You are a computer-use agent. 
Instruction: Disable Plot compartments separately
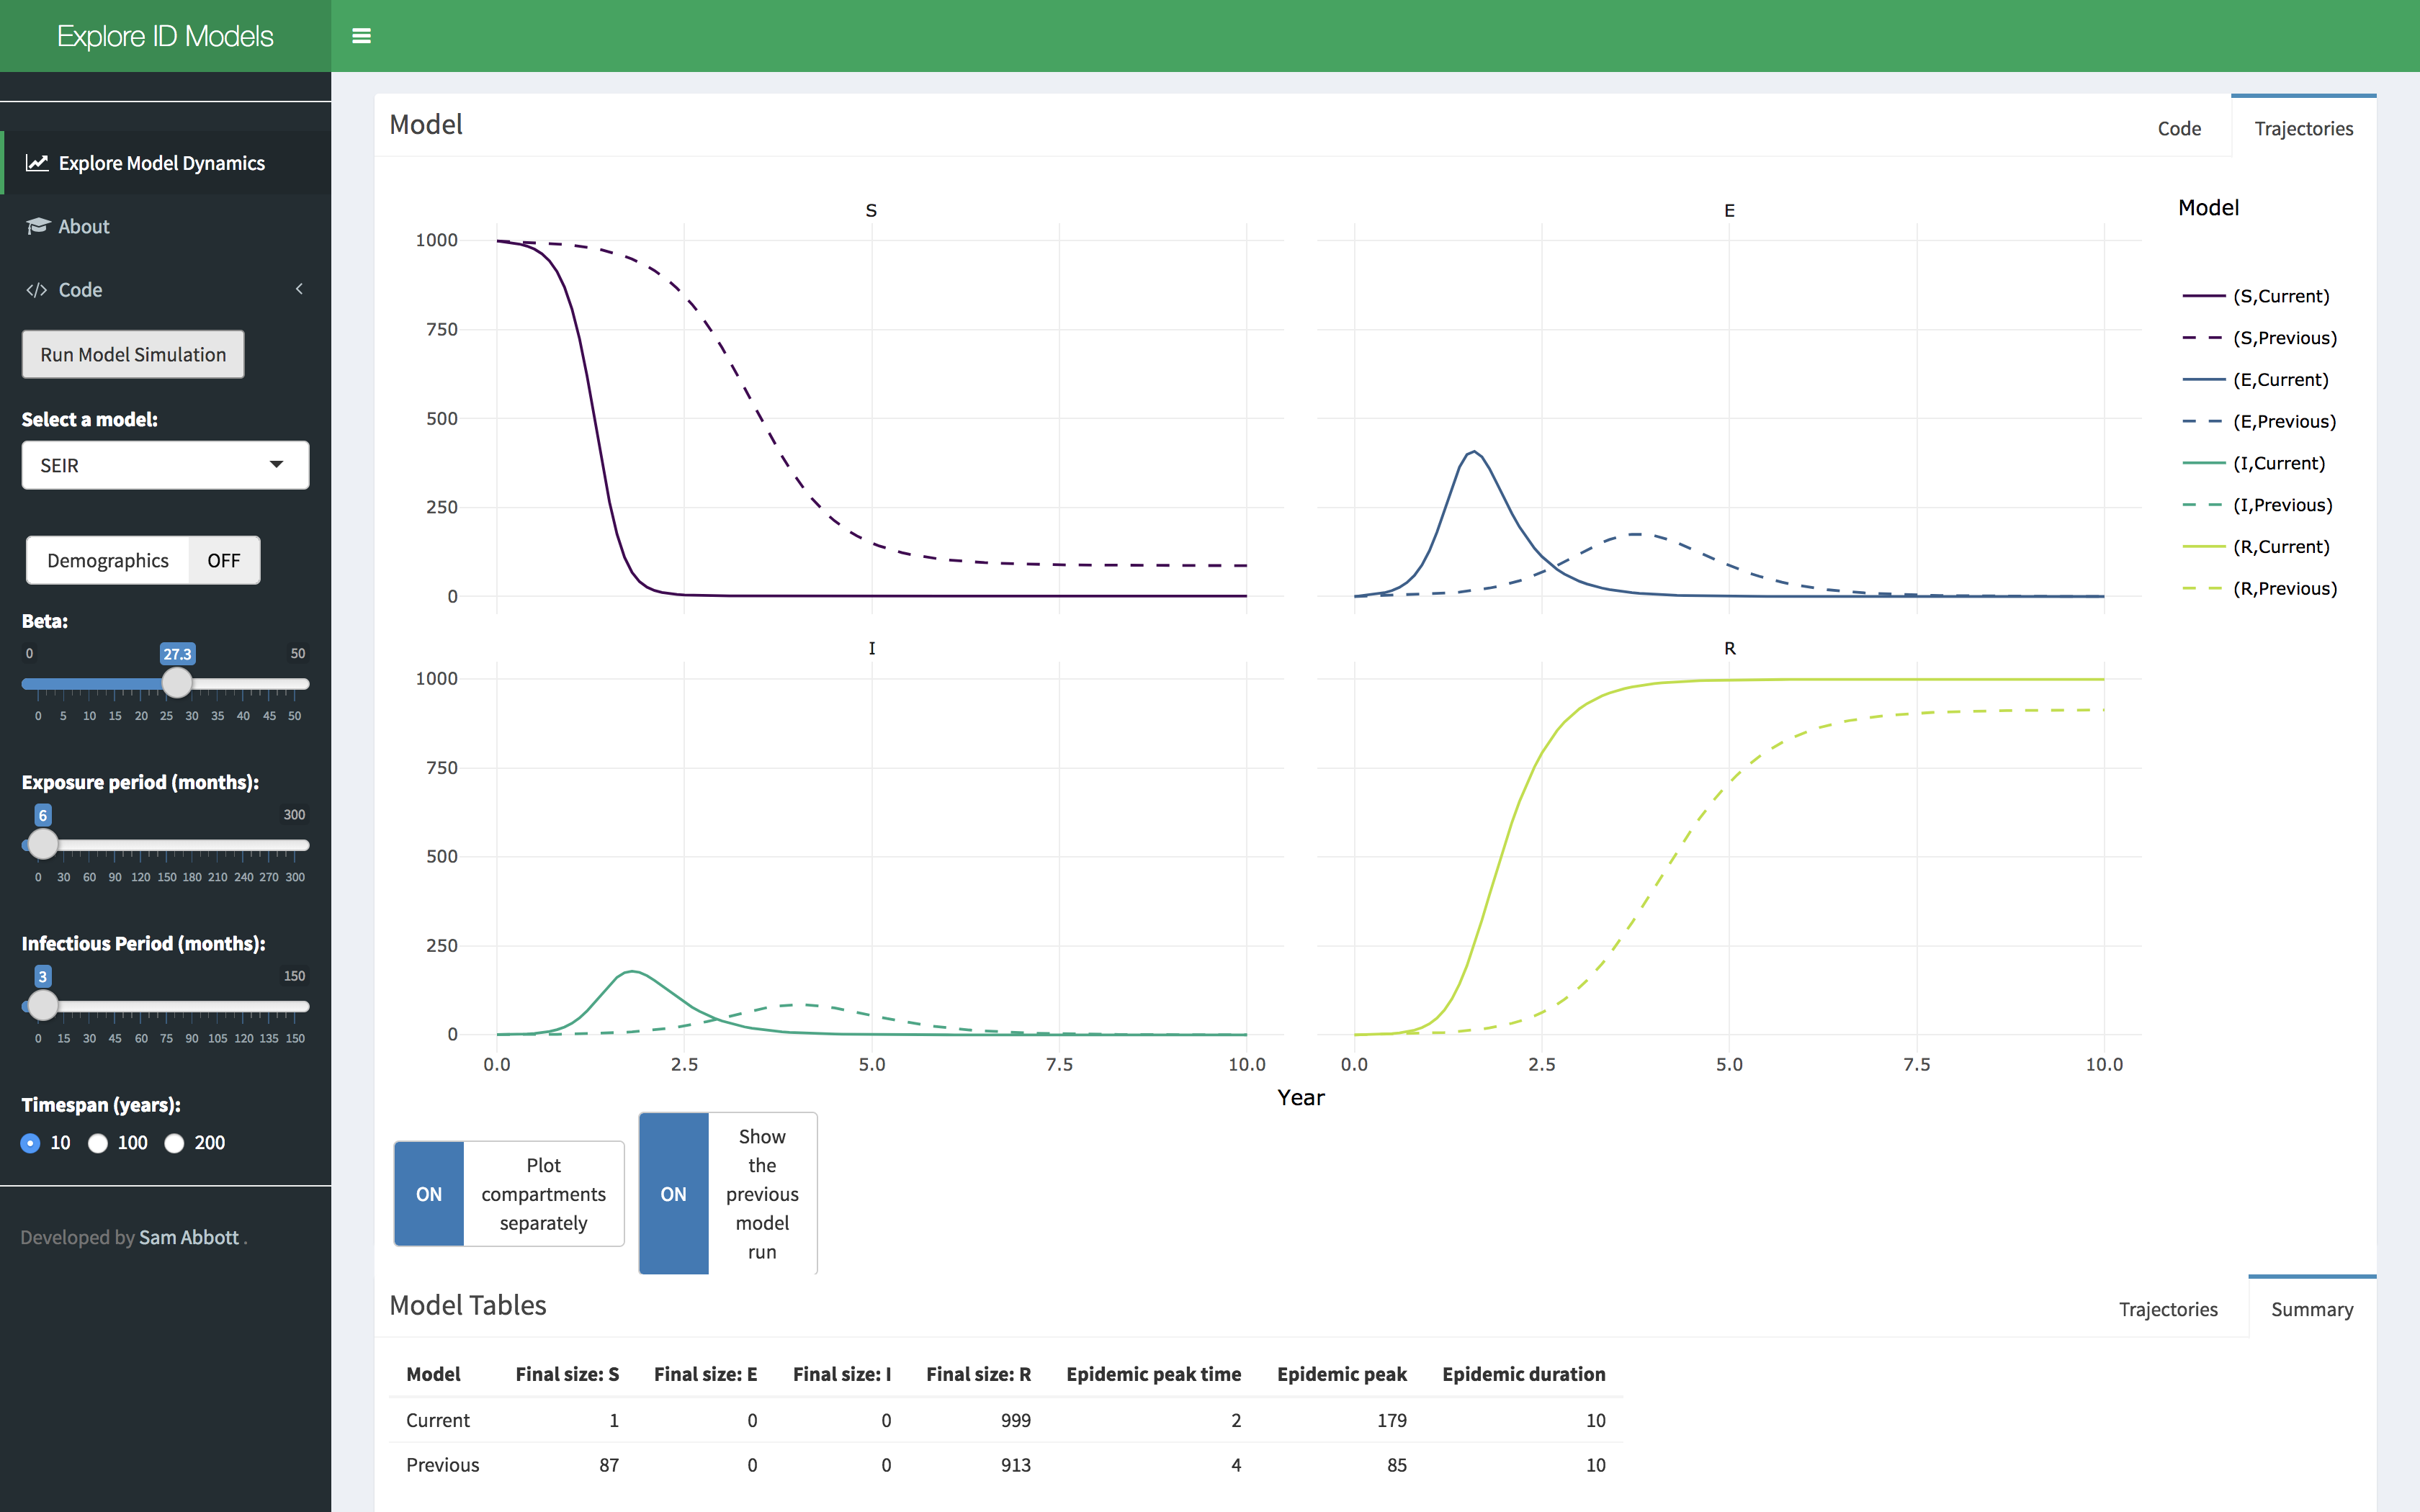(x=429, y=1193)
